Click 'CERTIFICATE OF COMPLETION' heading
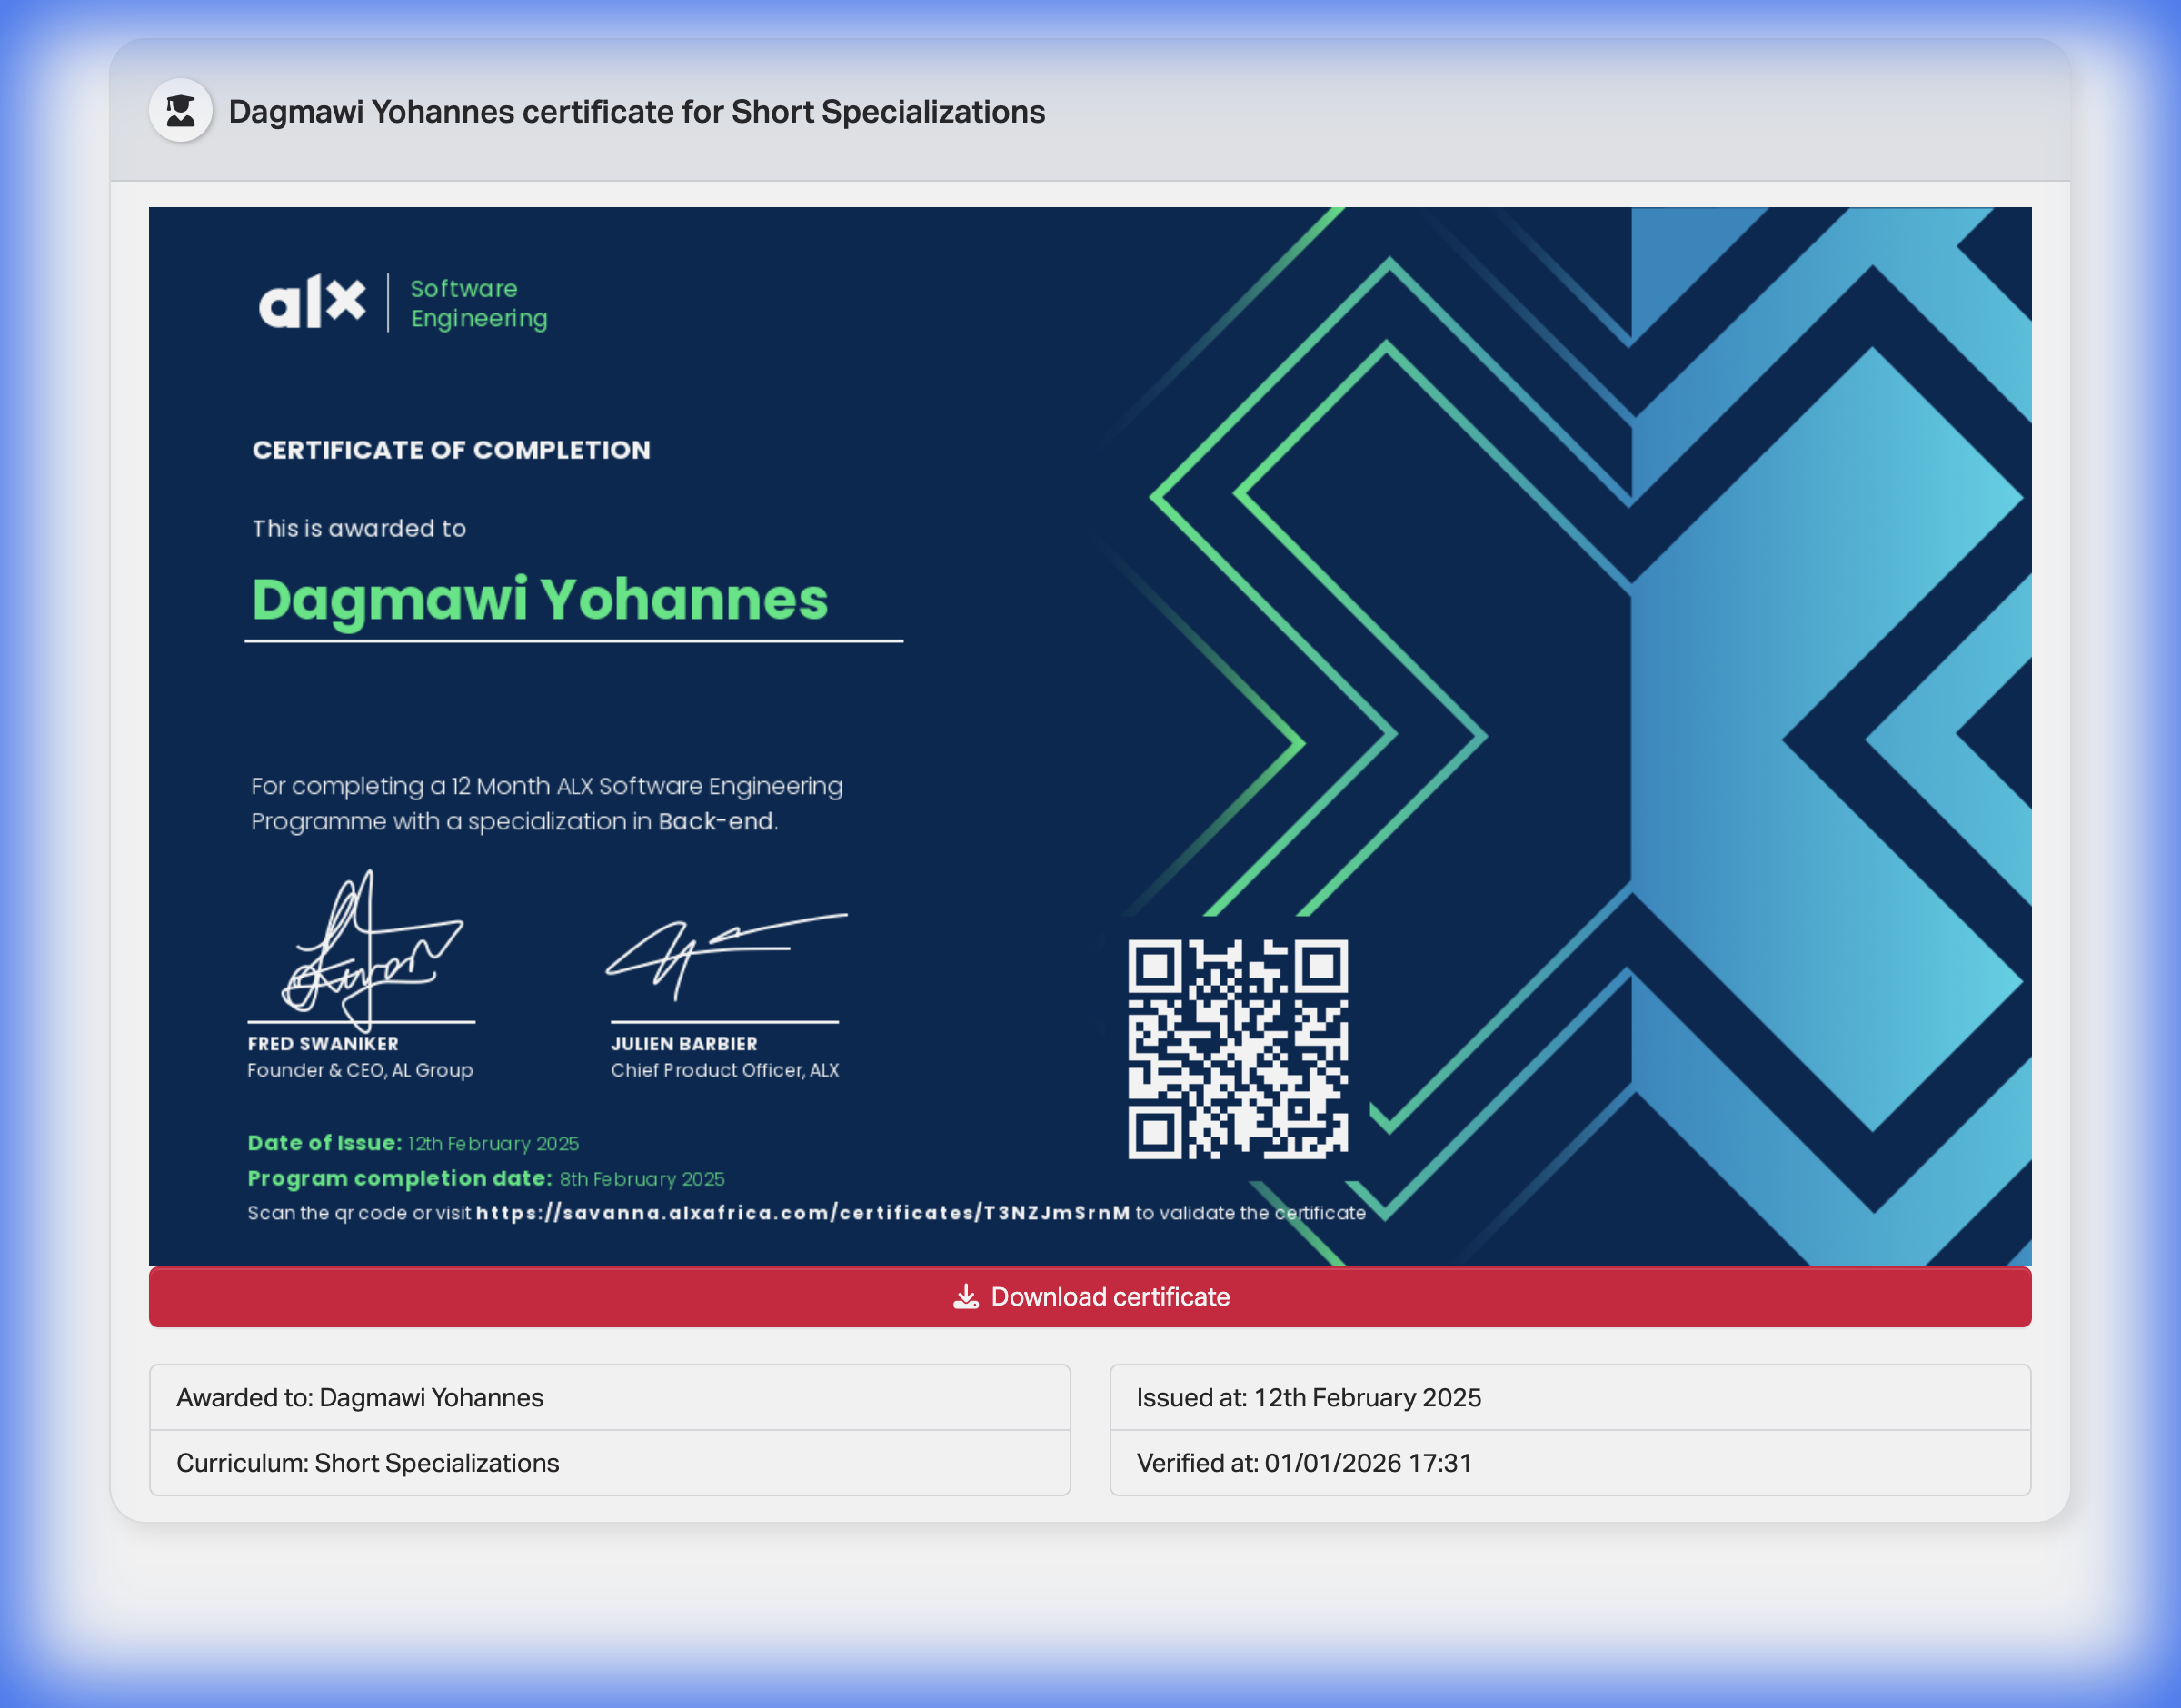The height and width of the screenshot is (1708, 2181). tap(451, 450)
